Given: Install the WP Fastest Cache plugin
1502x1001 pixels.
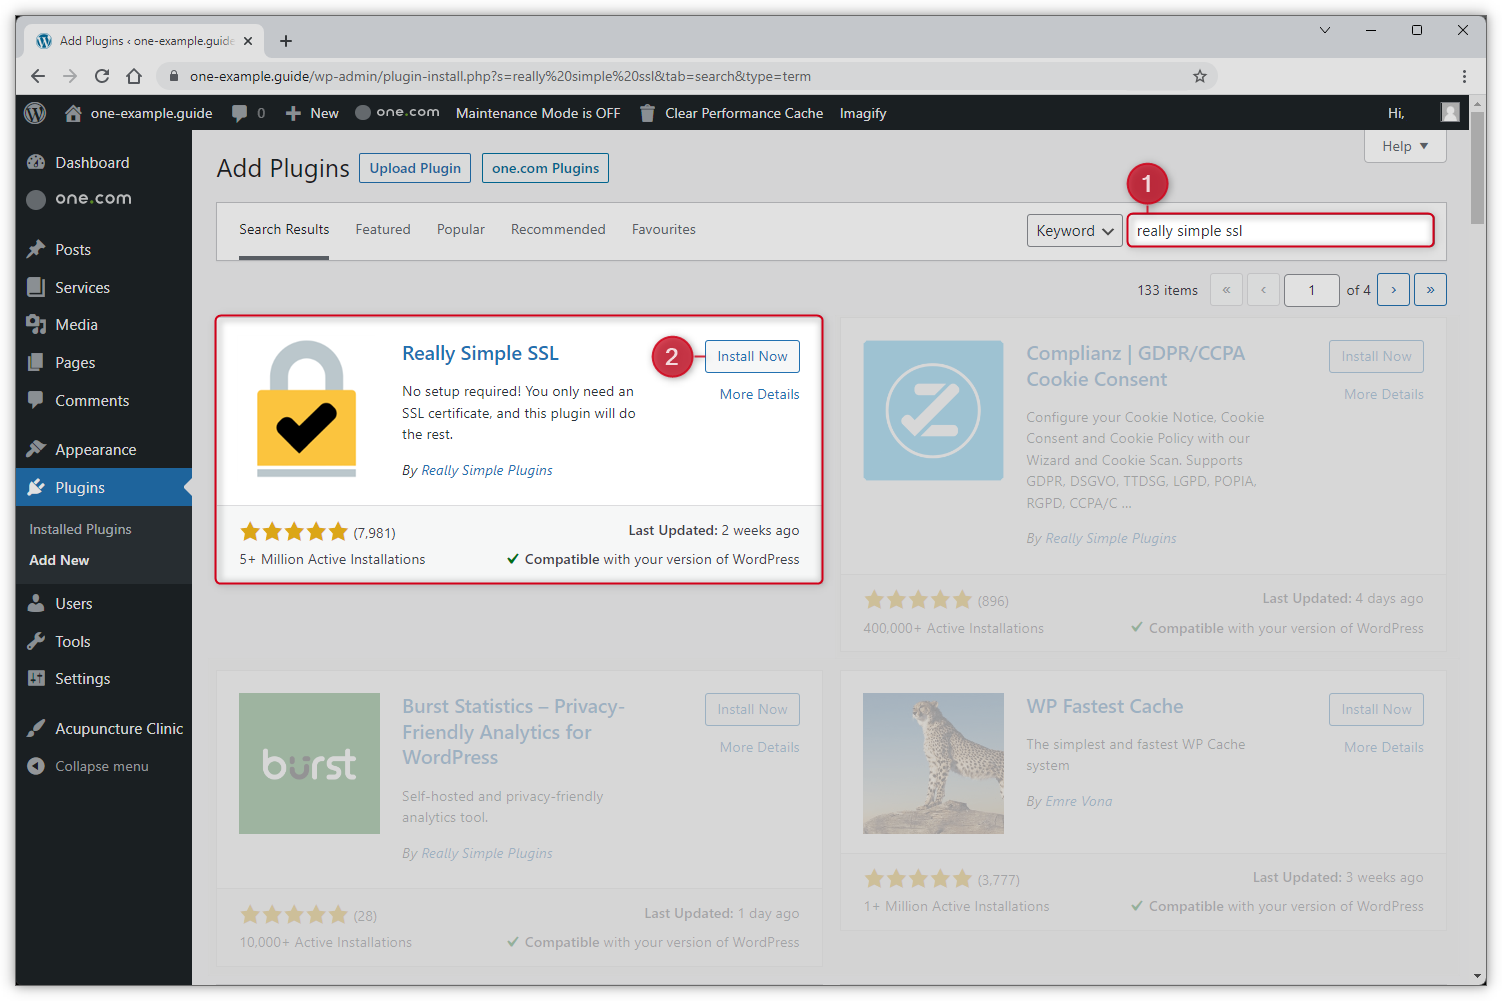Looking at the screenshot, I should point(1376,709).
